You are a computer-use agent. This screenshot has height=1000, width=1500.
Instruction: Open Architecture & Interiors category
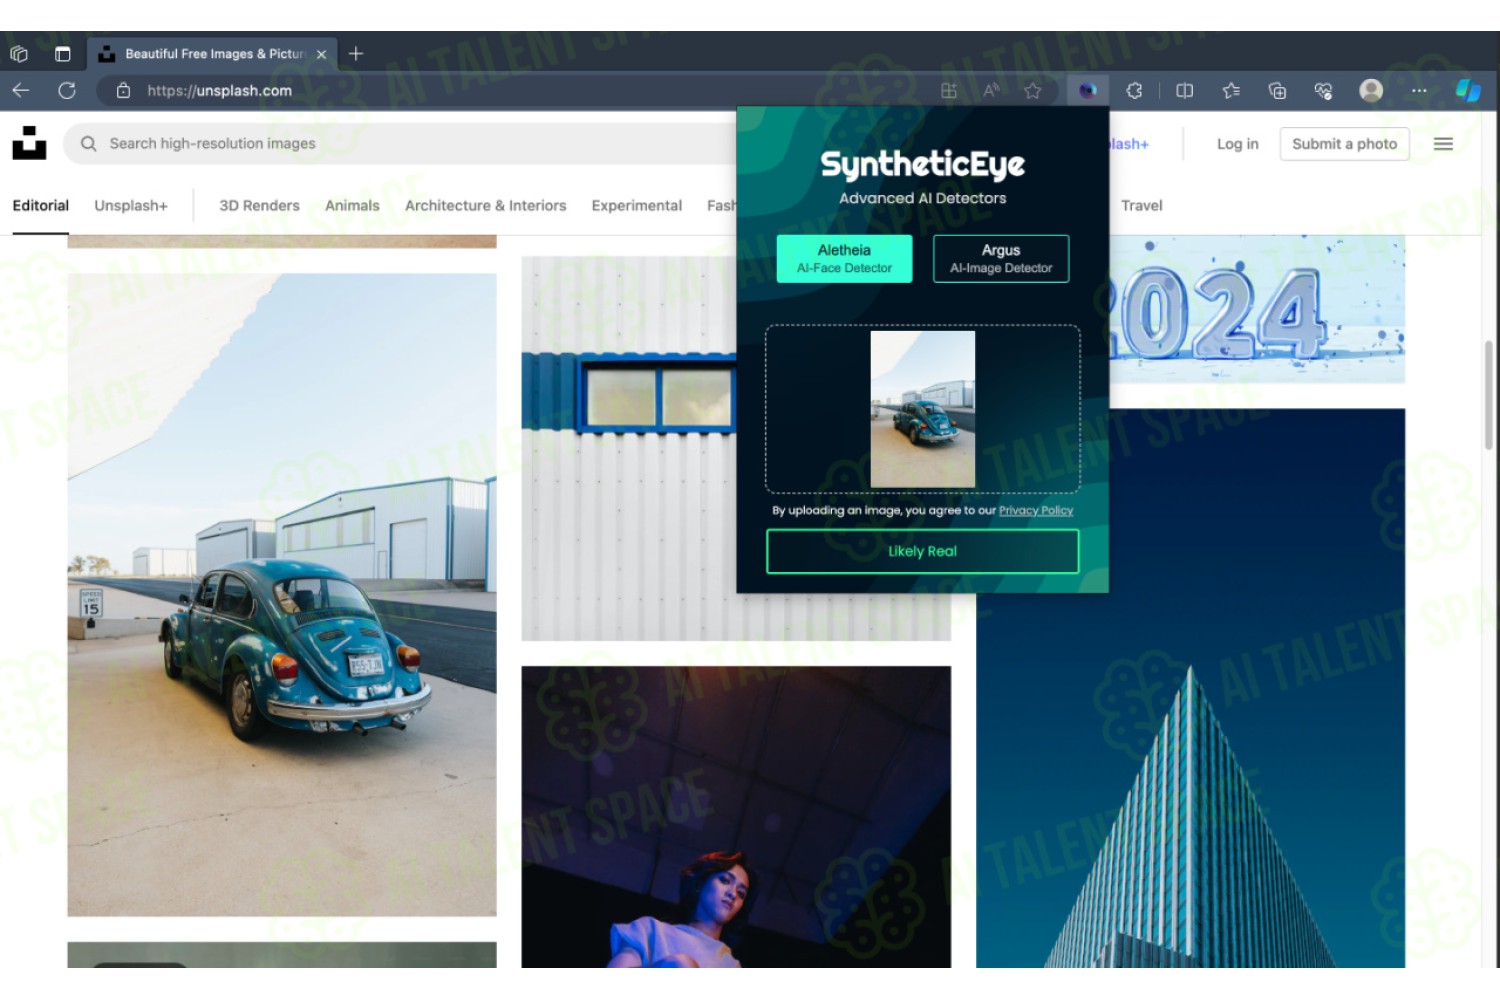(x=485, y=205)
